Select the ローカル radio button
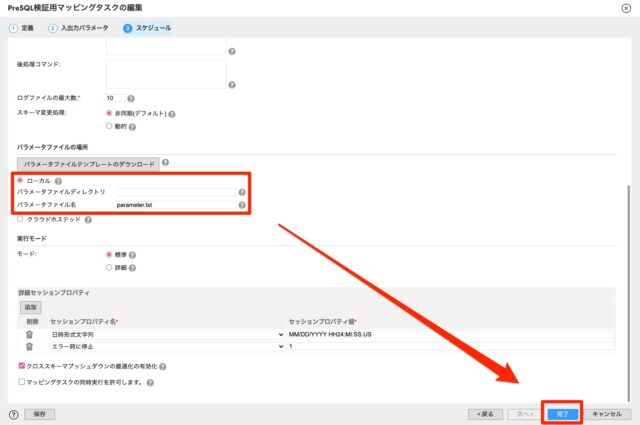Image resolution: width=640 pixels, height=425 pixels. (x=21, y=180)
